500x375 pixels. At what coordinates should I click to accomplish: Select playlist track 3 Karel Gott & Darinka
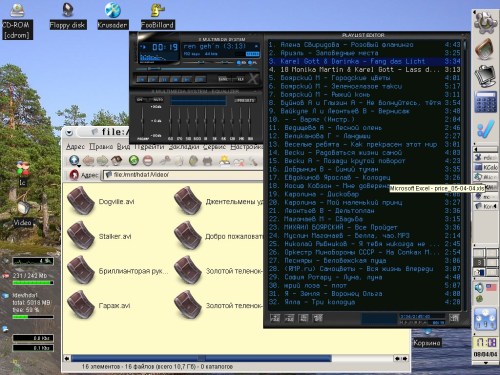(365, 61)
